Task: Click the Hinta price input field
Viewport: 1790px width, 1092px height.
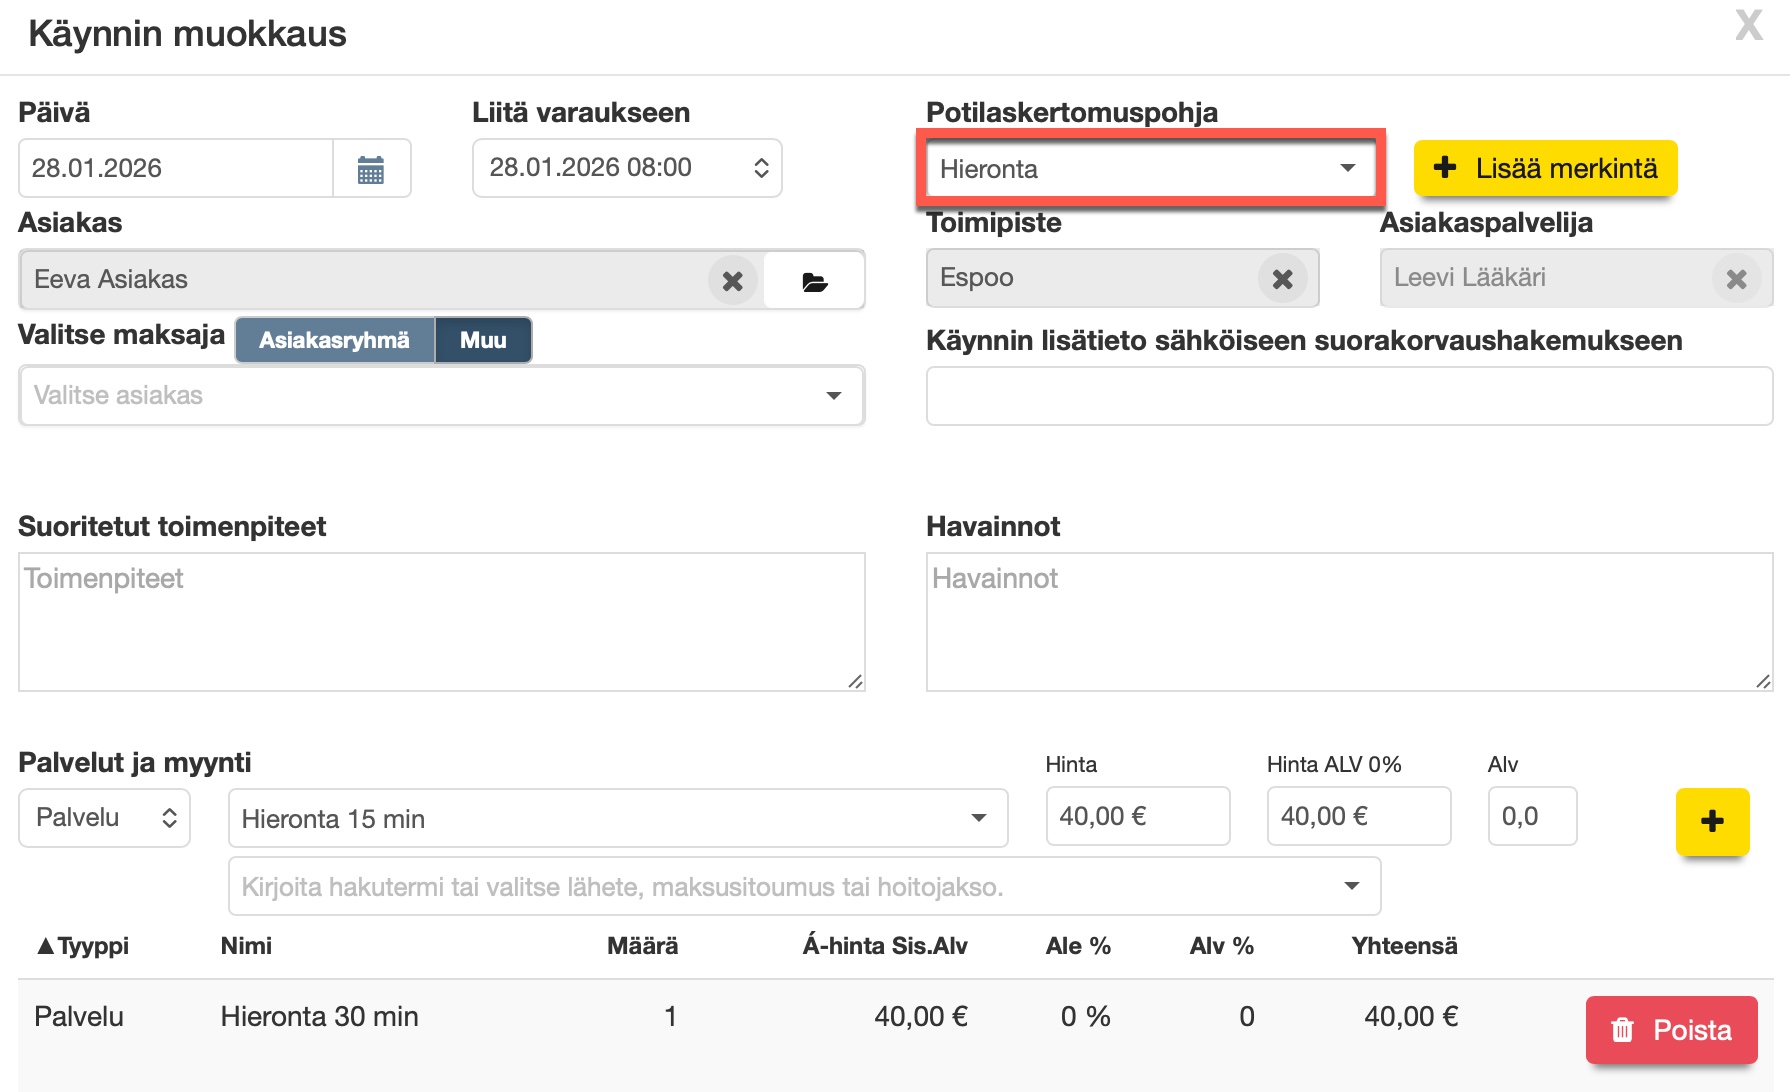Action: click(x=1137, y=817)
